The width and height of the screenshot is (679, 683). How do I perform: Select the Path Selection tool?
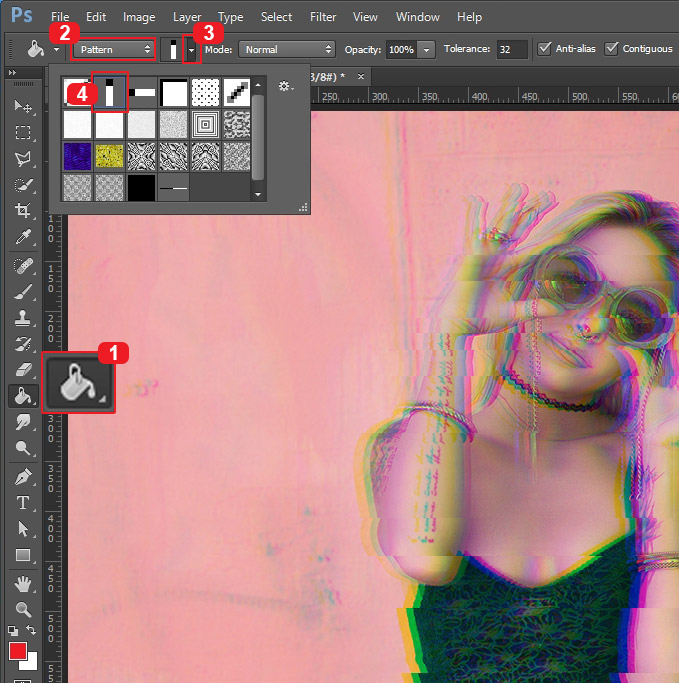[23, 529]
